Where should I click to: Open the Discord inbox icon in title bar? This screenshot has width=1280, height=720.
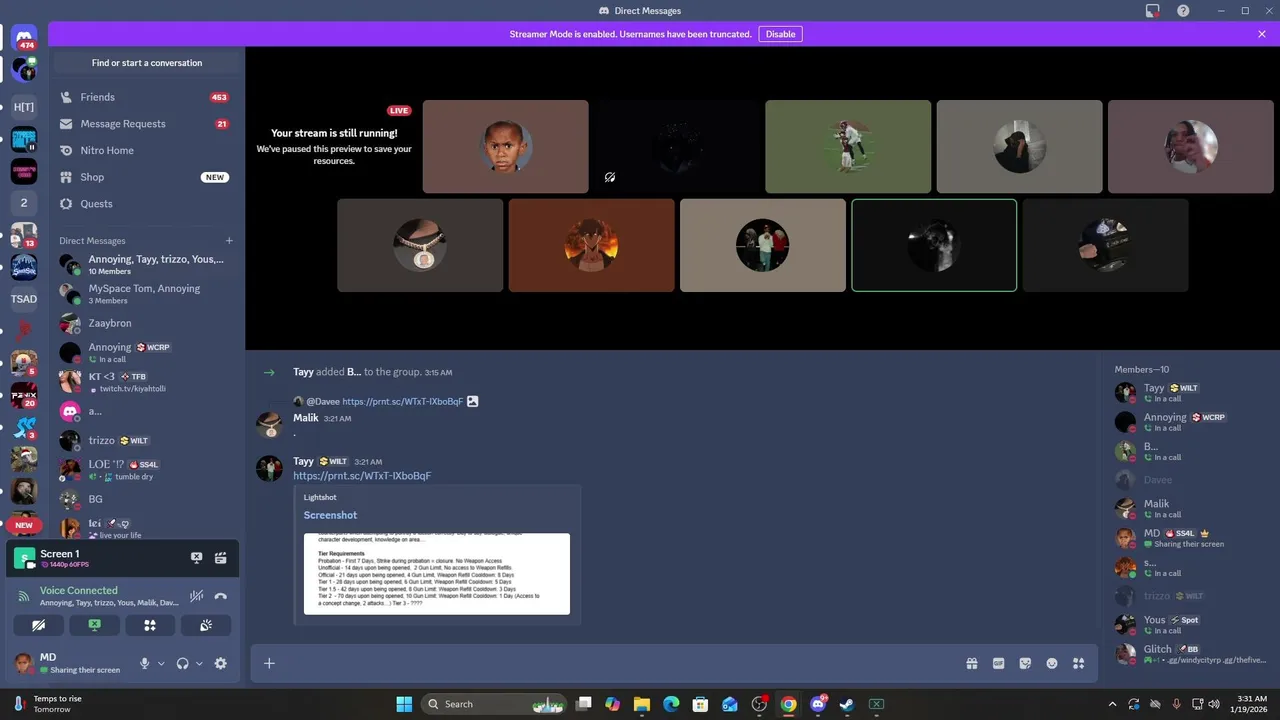coord(1153,11)
